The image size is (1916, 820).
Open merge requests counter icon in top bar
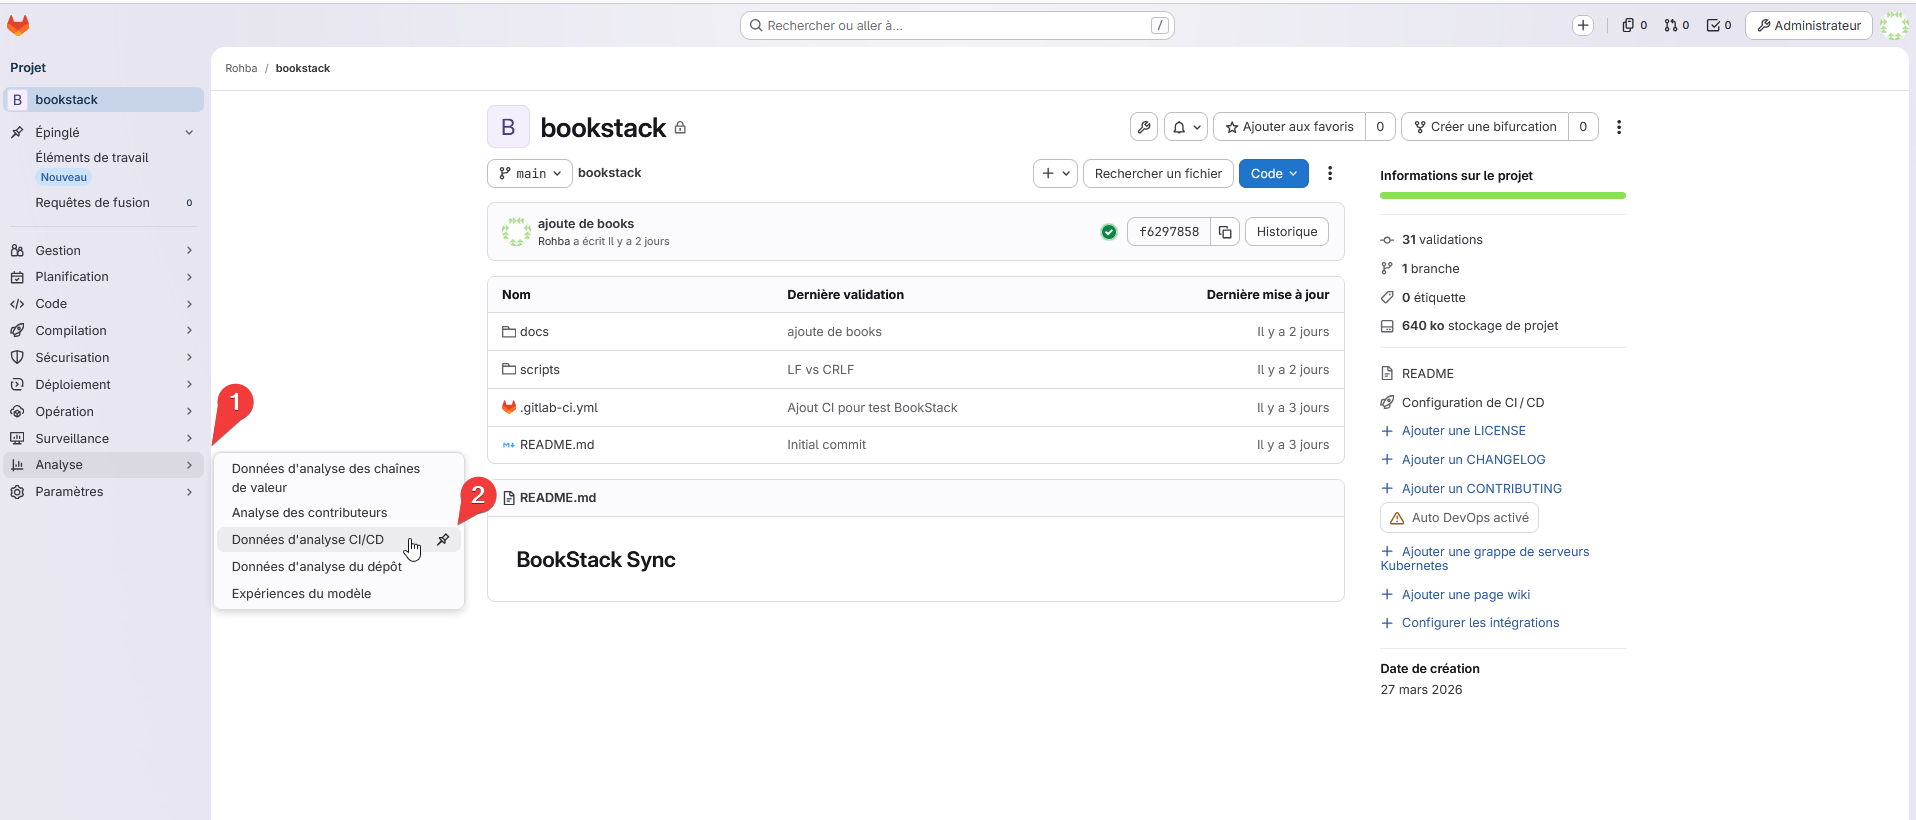pyautogui.click(x=1677, y=26)
